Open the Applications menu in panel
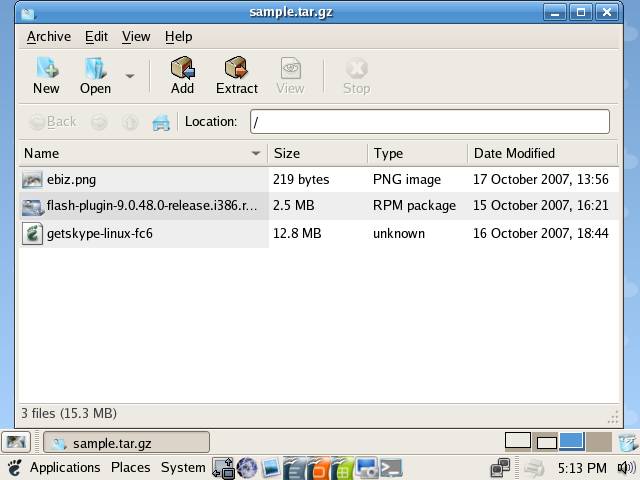The width and height of the screenshot is (640, 480). pos(64,467)
